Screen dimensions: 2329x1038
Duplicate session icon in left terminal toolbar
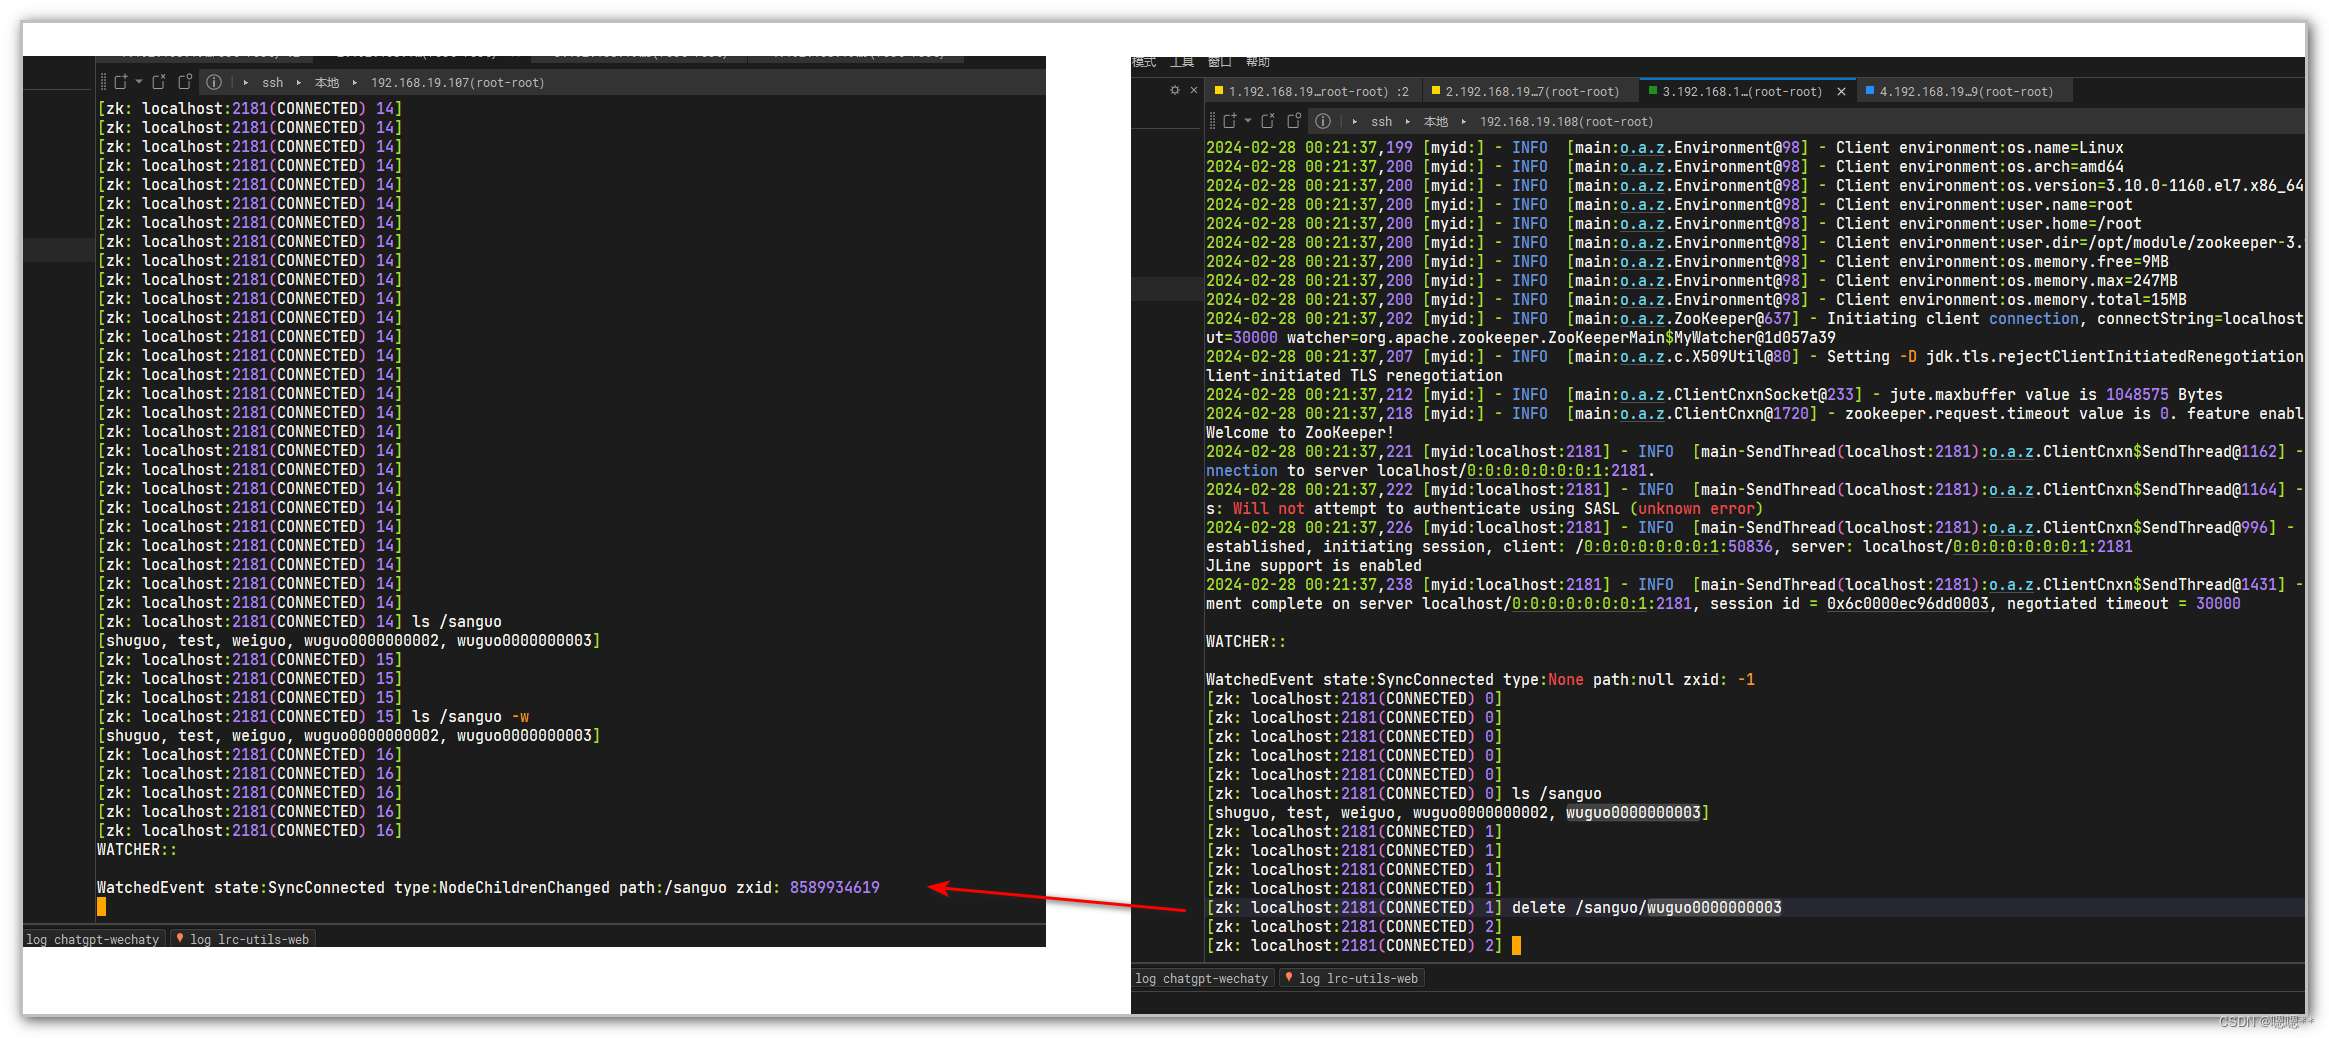pos(185,82)
